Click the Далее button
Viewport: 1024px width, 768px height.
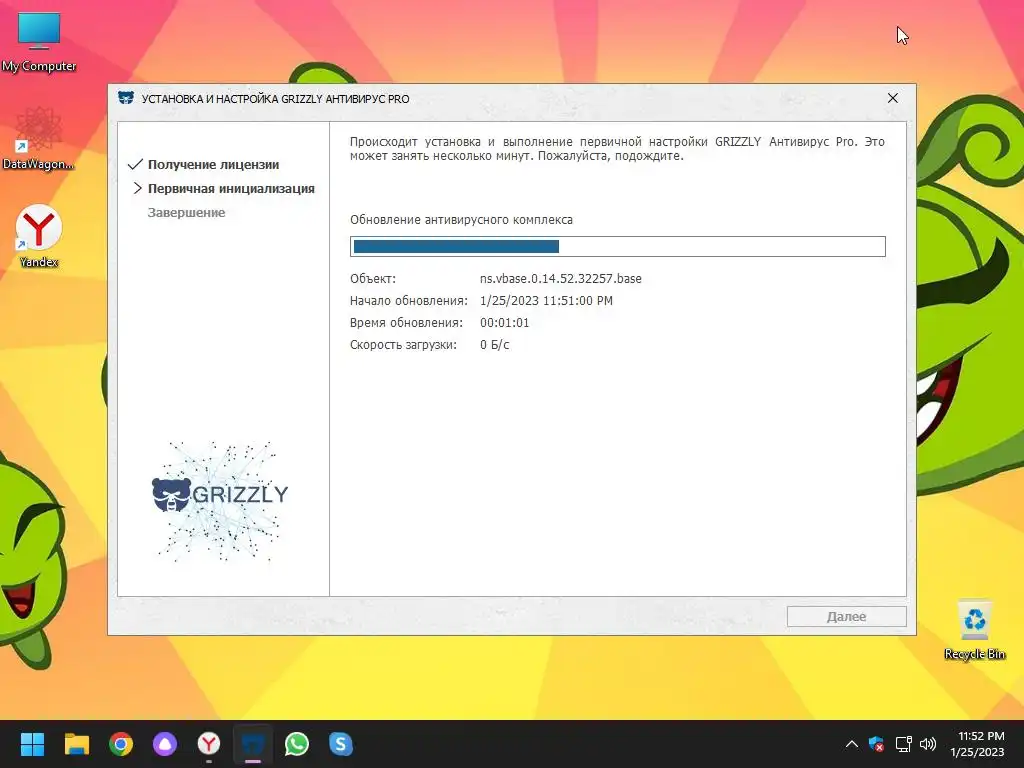[846, 616]
